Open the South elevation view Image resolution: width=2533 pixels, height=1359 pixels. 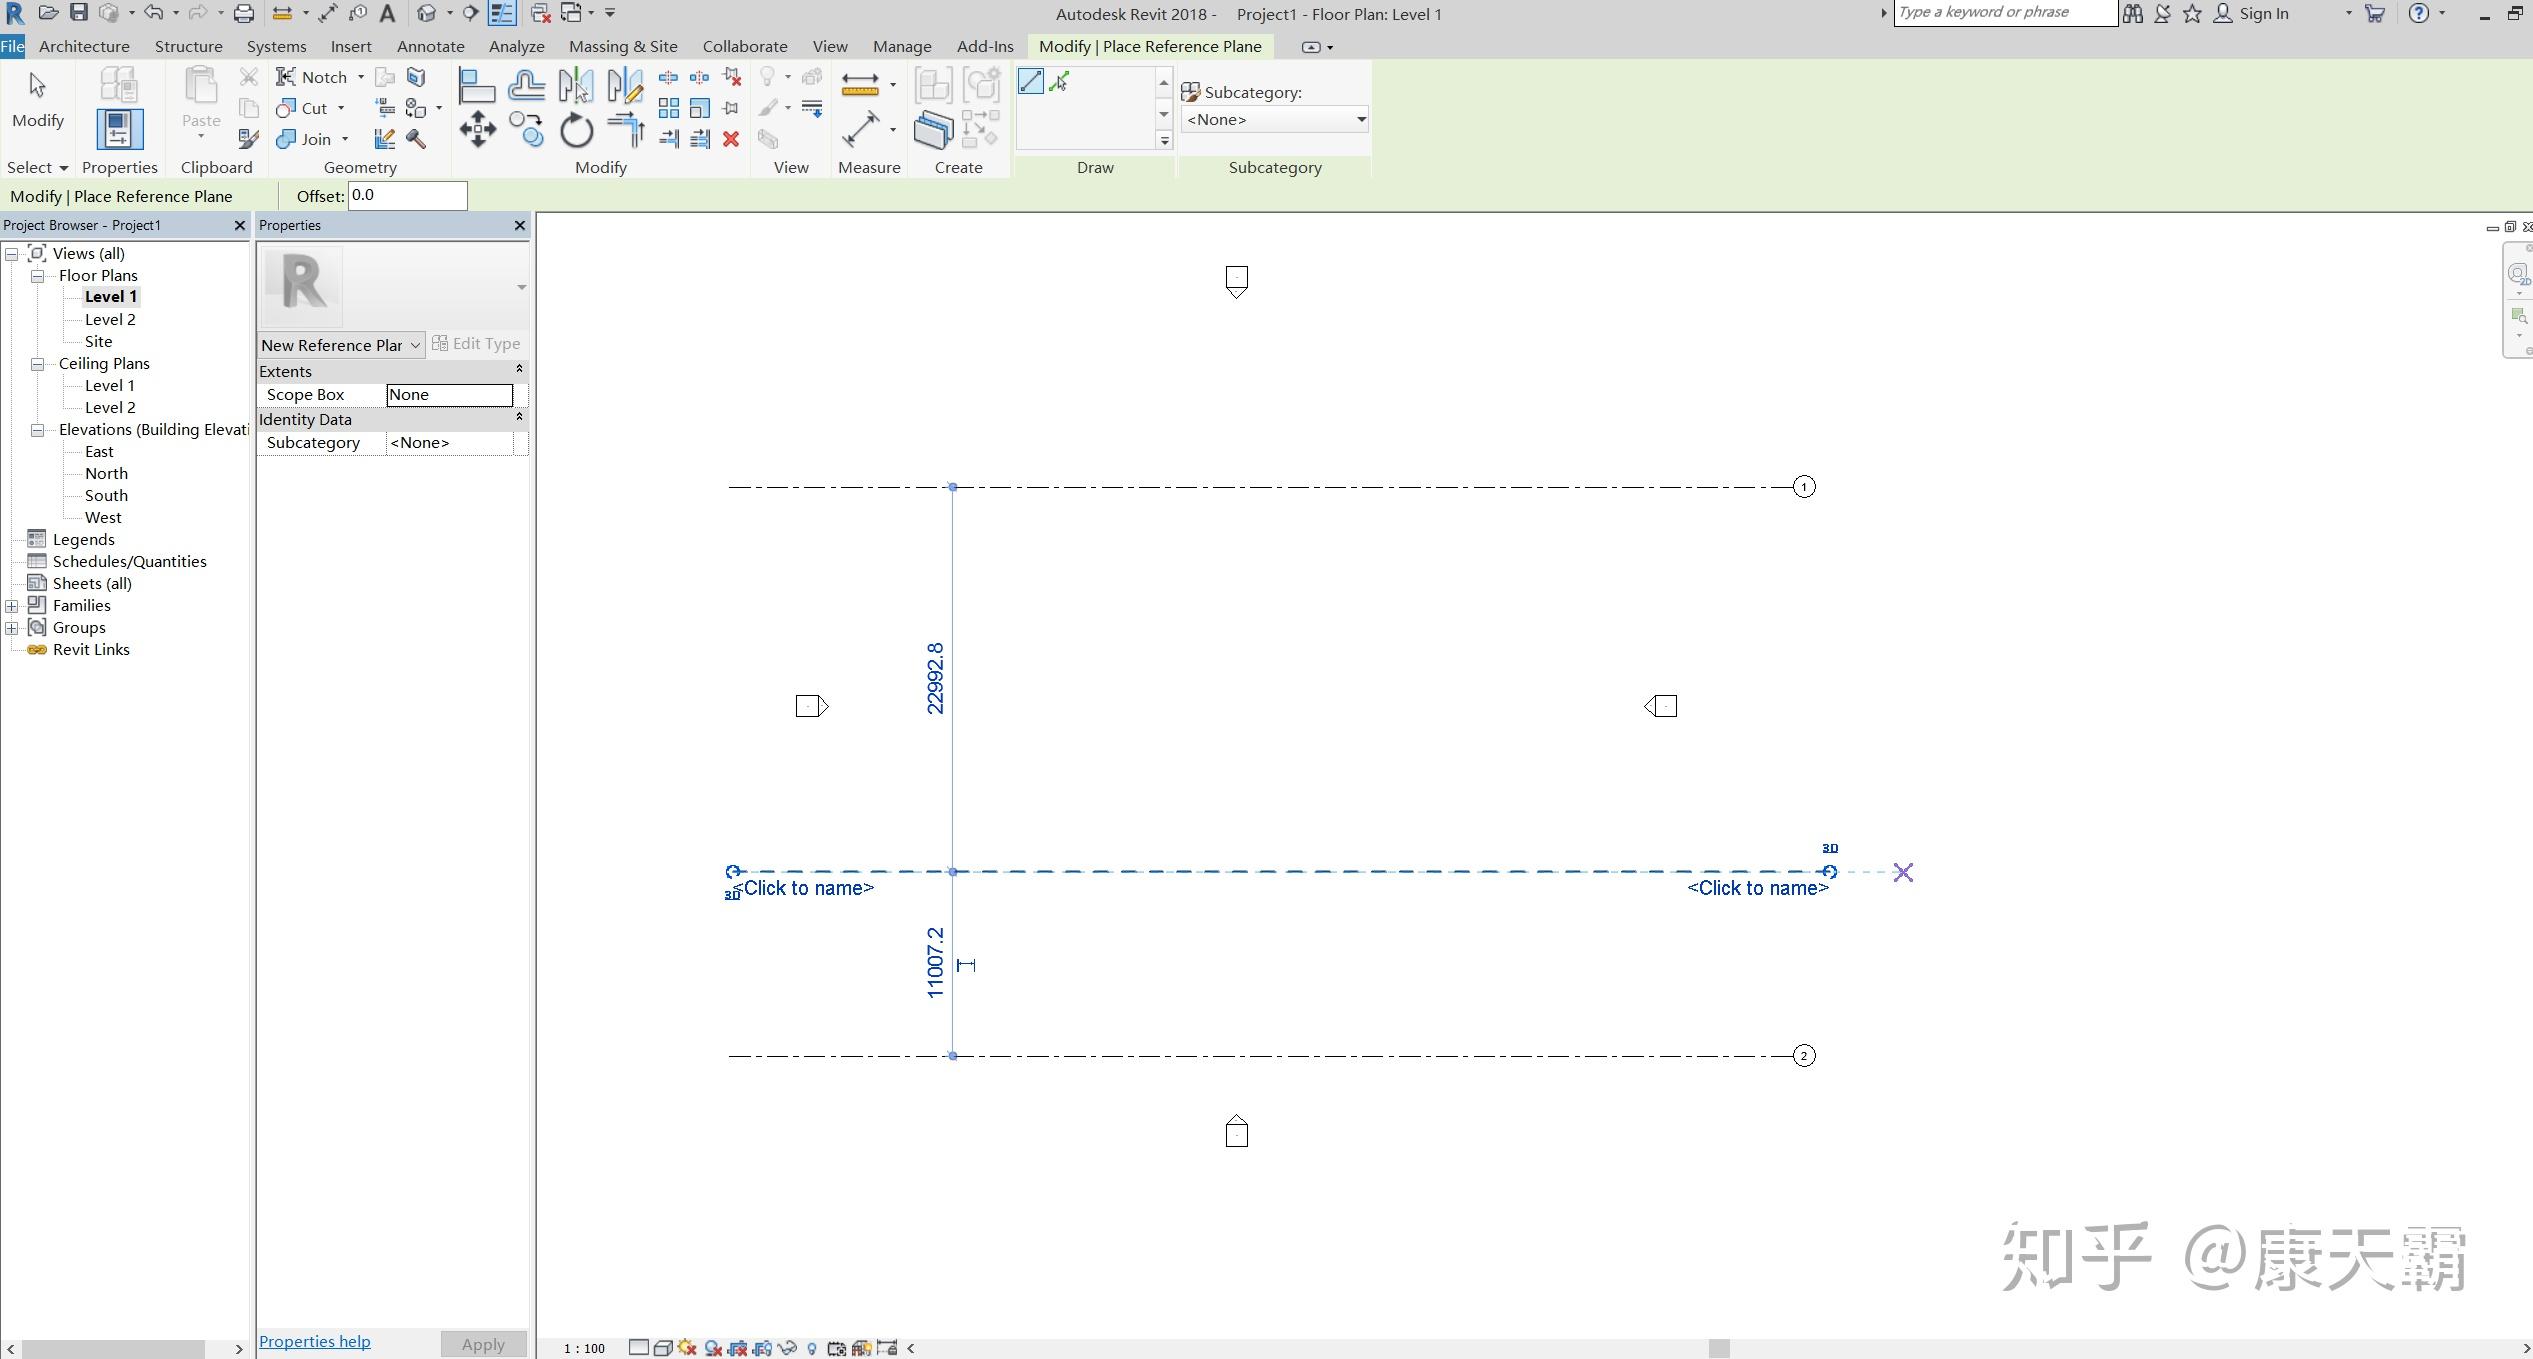pyautogui.click(x=106, y=496)
